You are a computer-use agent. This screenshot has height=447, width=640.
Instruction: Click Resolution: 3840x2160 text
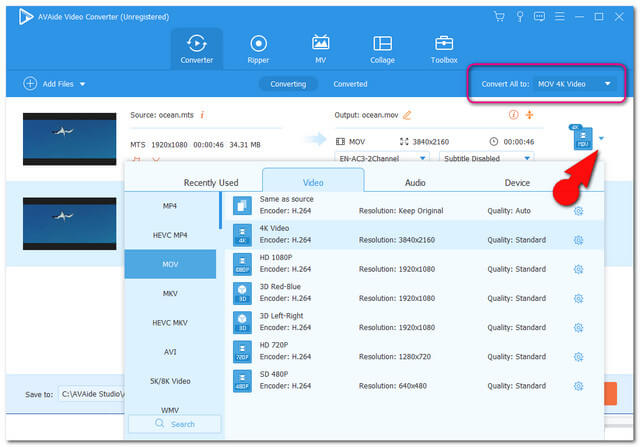point(397,240)
